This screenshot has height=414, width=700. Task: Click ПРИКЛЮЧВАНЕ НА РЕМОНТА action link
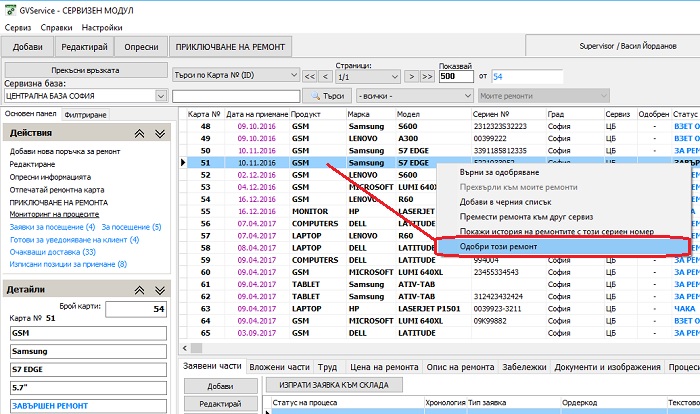[59, 202]
